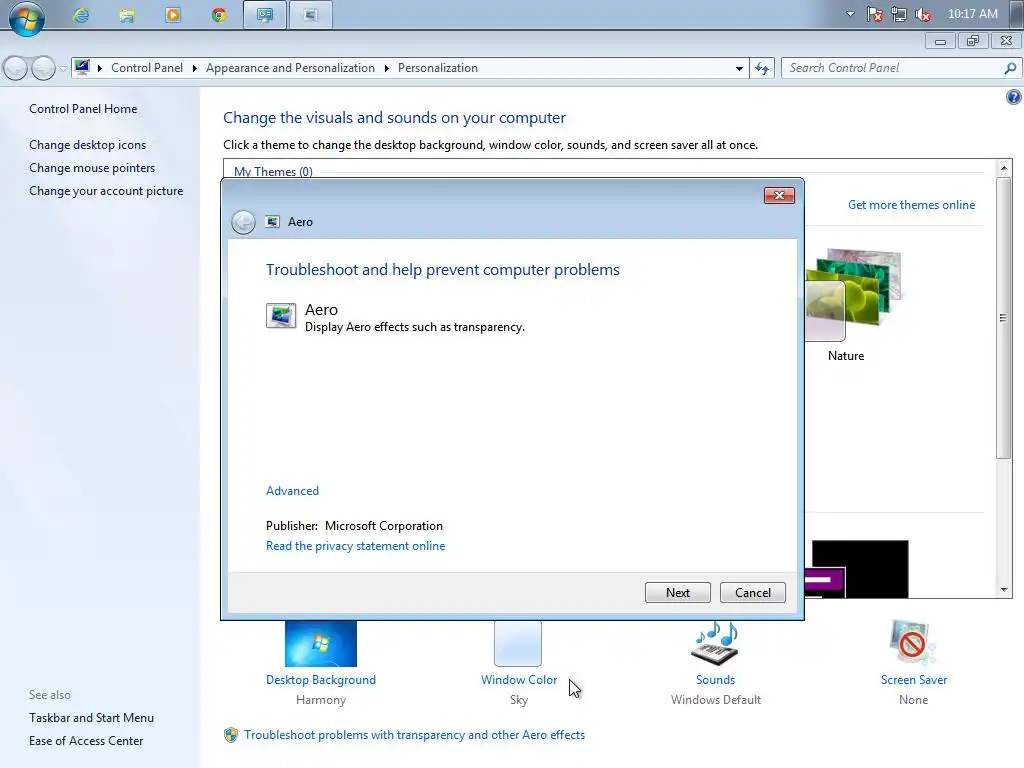
Task: Open Taskbar and Start Menu link
Action: (91, 718)
